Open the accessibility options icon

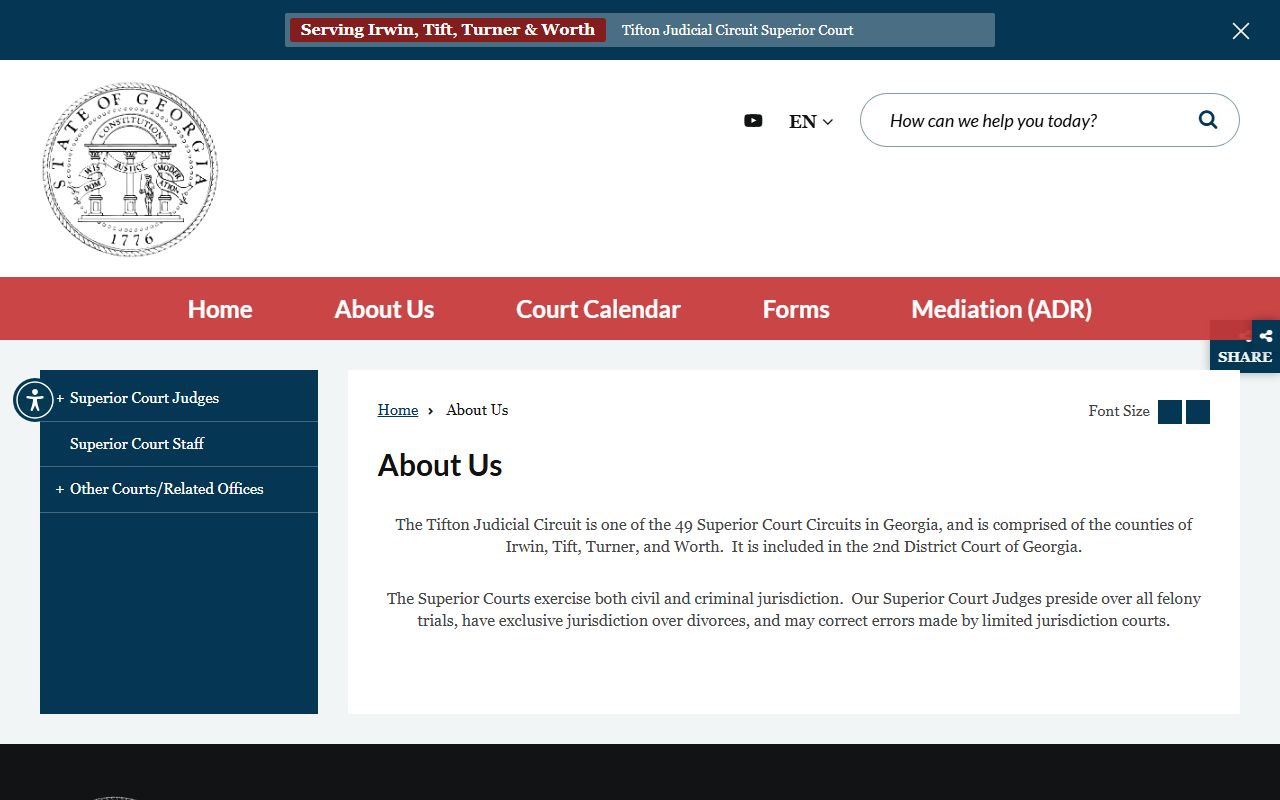(35, 400)
